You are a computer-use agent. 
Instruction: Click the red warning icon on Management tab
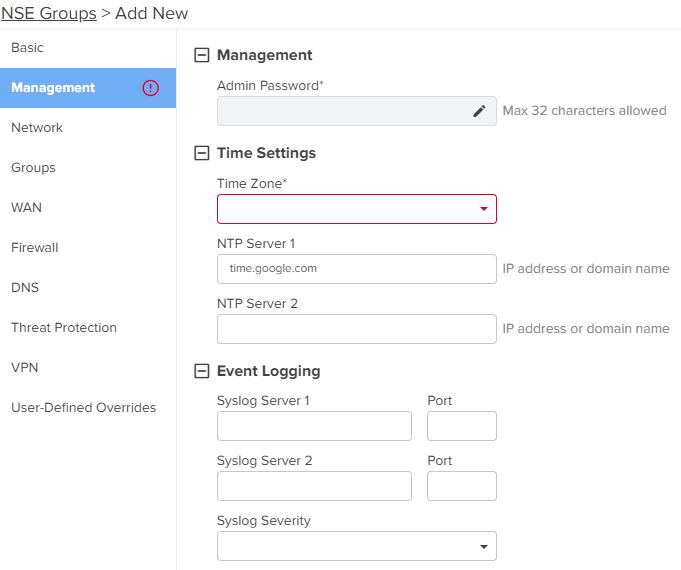(x=150, y=88)
